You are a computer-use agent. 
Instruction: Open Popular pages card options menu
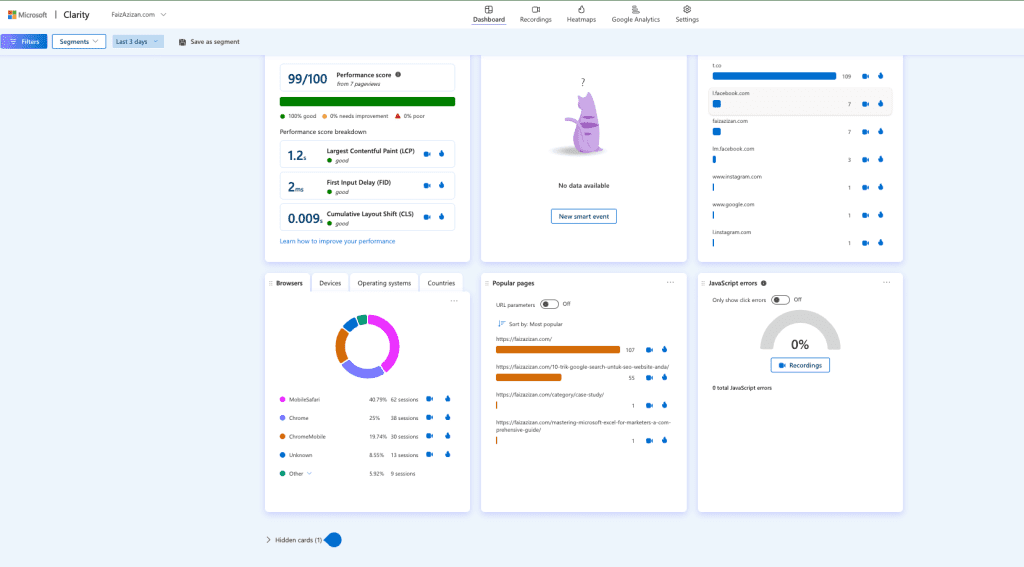point(670,283)
